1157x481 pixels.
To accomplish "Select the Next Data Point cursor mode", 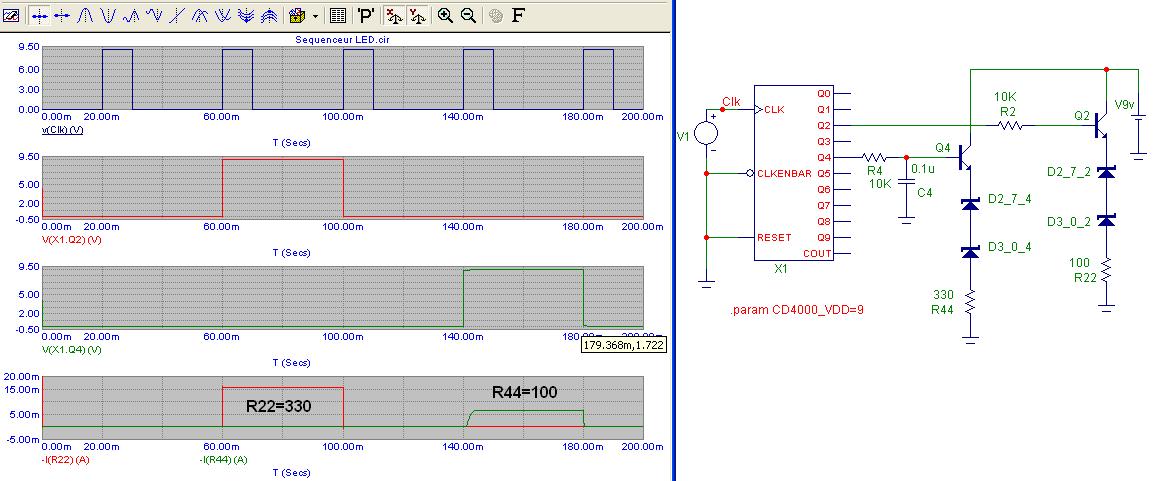I will (x=39, y=15).
